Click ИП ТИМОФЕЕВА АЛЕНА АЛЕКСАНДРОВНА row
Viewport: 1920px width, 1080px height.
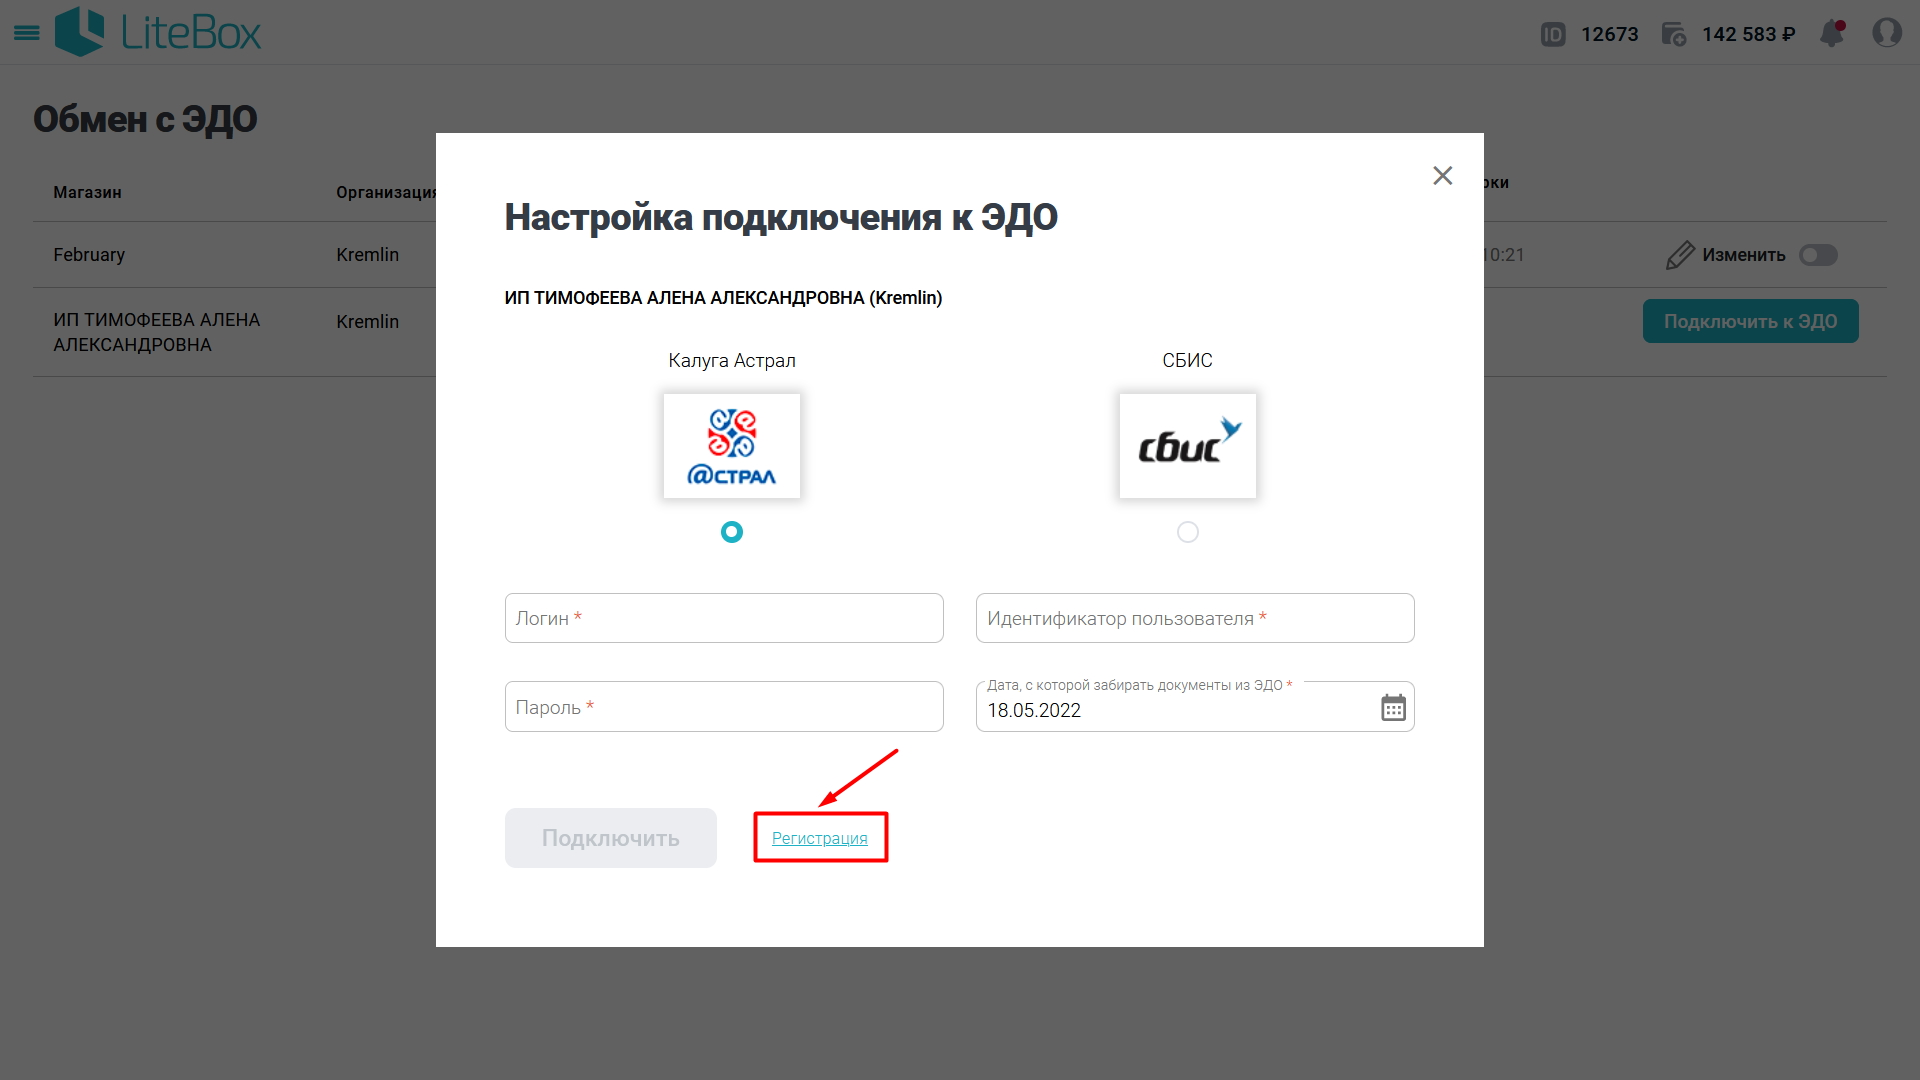pos(157,332)
